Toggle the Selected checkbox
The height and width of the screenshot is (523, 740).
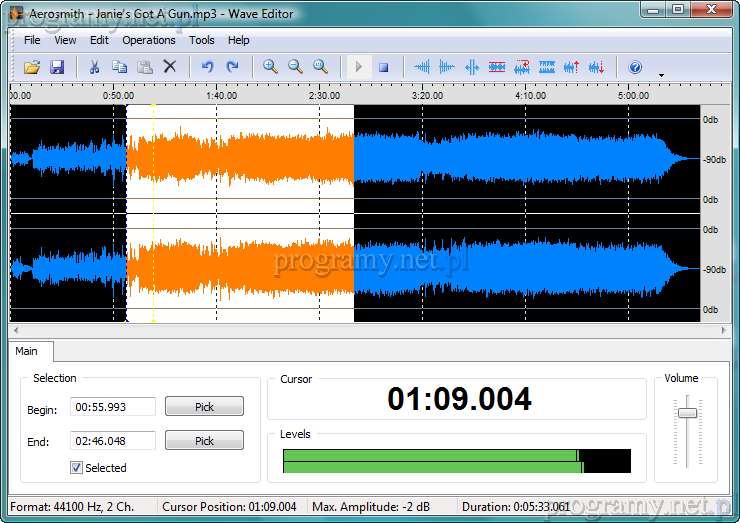coord(77,467)
